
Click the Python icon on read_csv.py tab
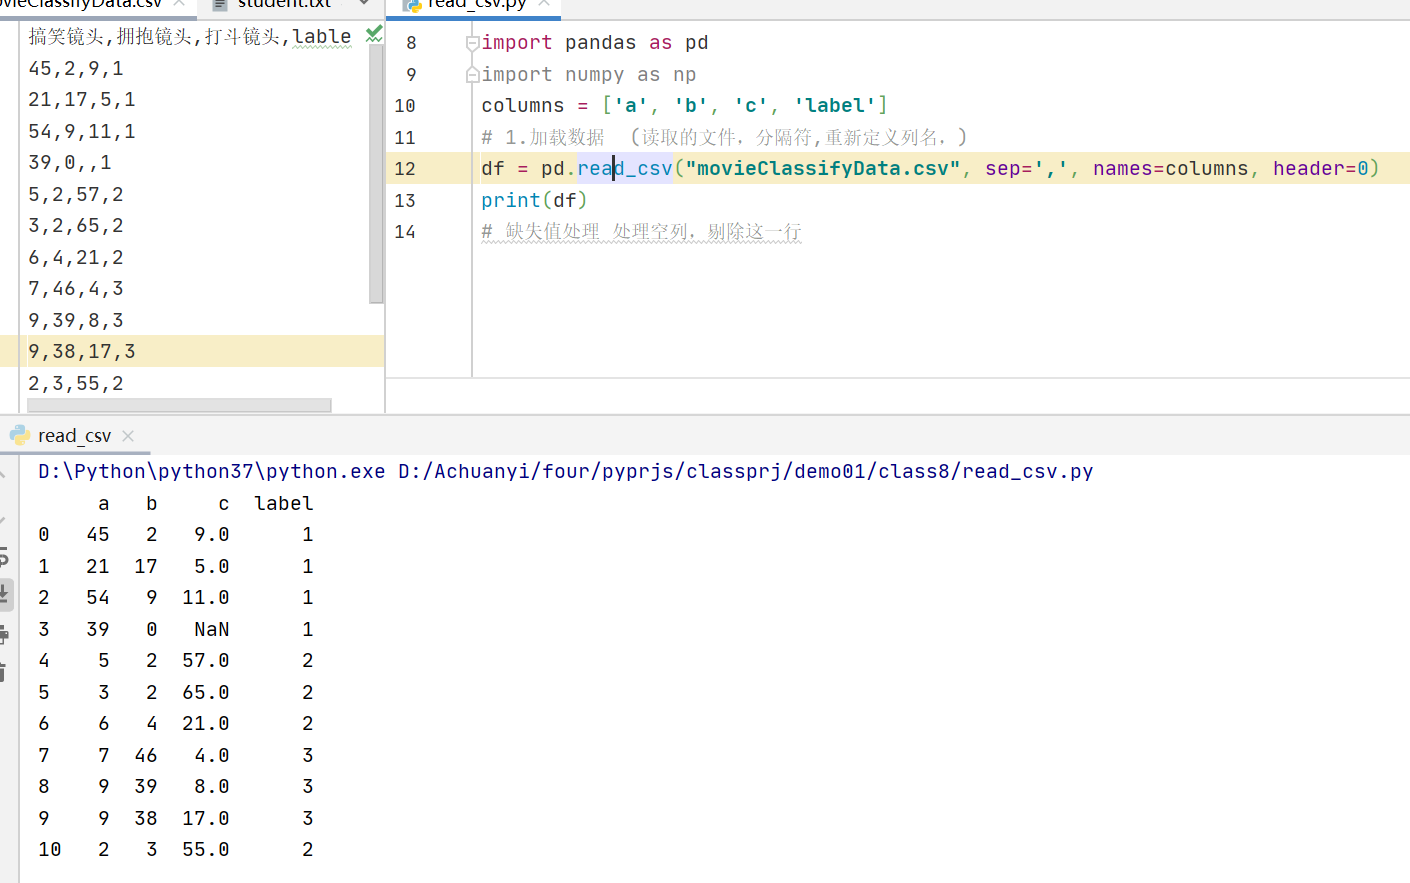(x=412, y=5)
